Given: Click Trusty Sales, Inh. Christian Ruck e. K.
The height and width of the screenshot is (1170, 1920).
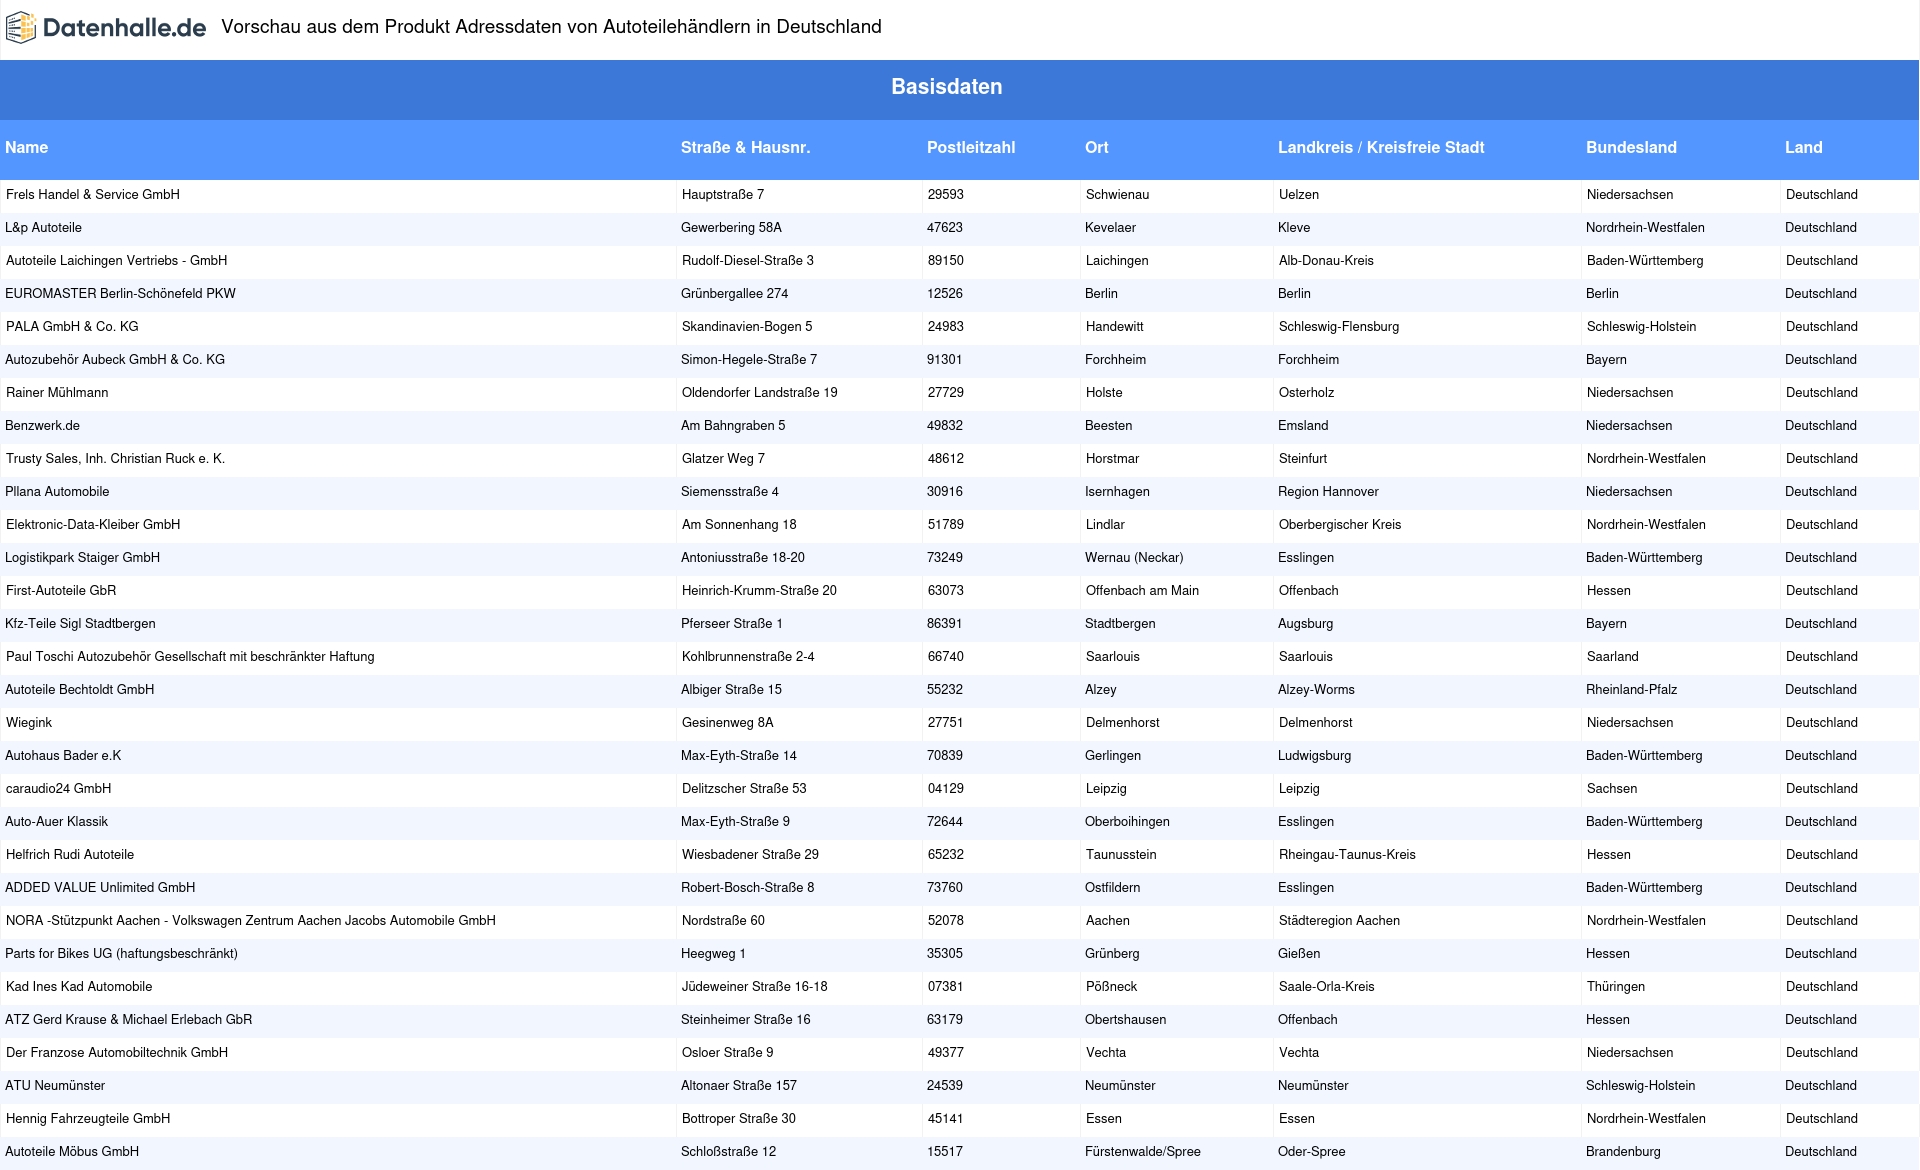Looking at the screenshot, I should [116, 459].
